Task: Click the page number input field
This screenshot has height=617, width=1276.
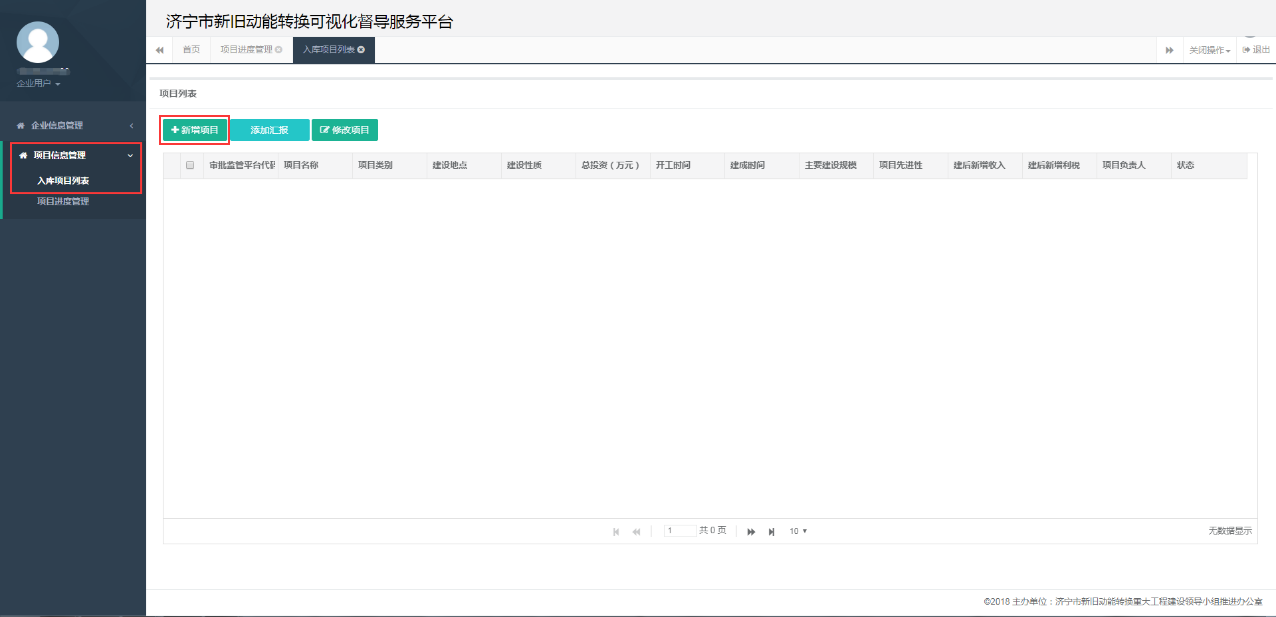Action: pyautogui.click(x=678, y=531)
